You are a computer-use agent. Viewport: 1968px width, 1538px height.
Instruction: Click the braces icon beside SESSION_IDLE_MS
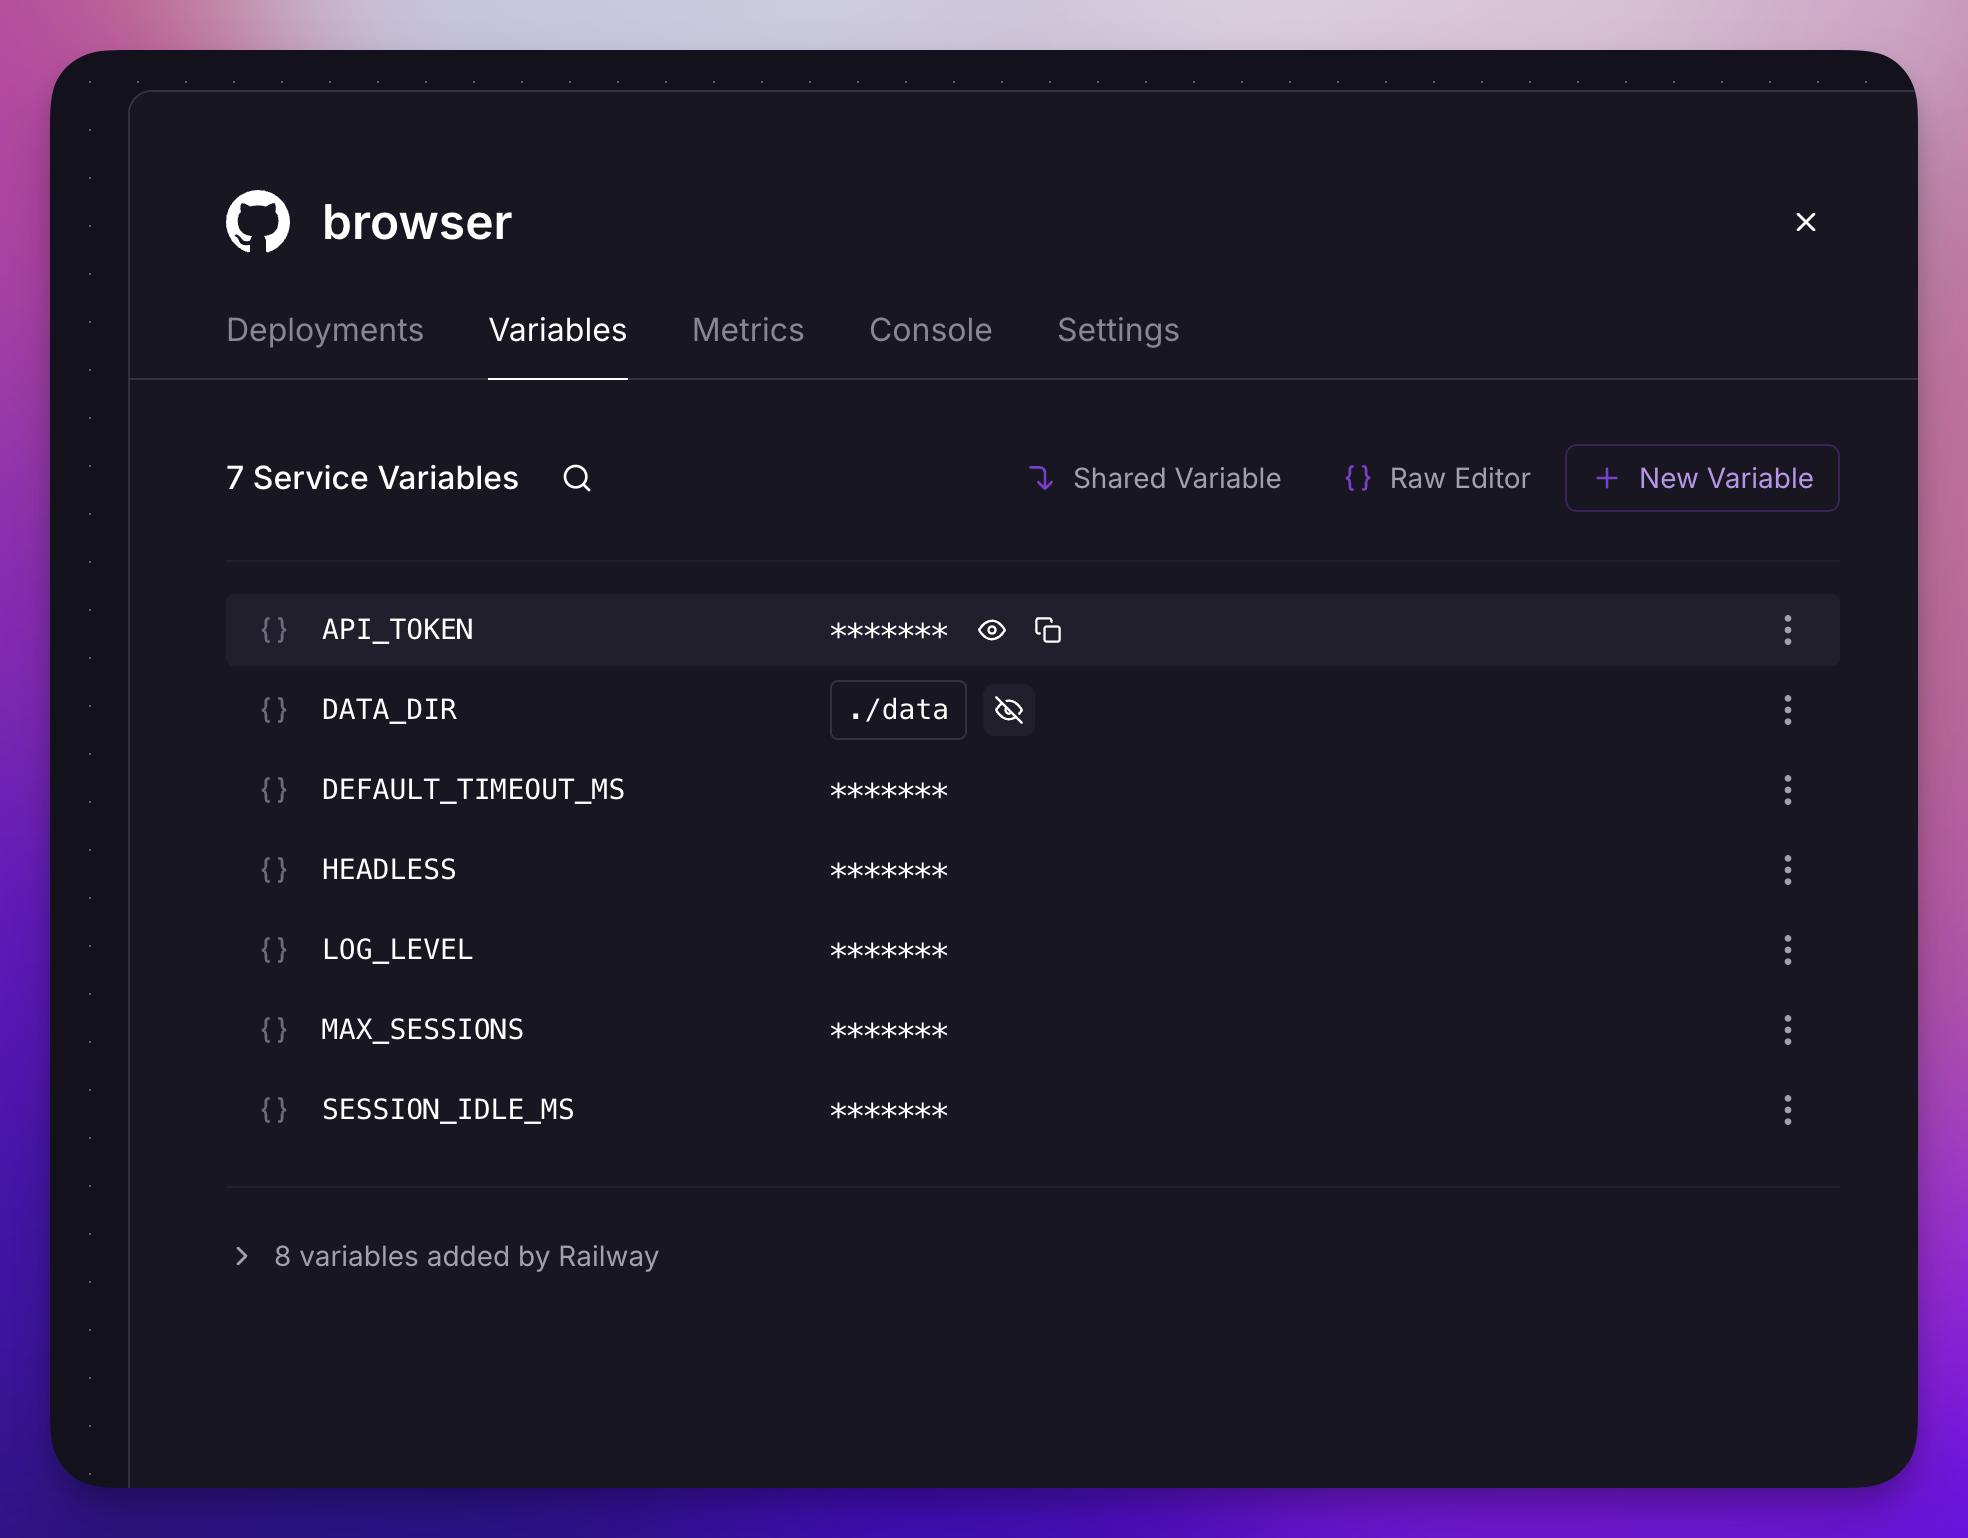(274, 1110)
